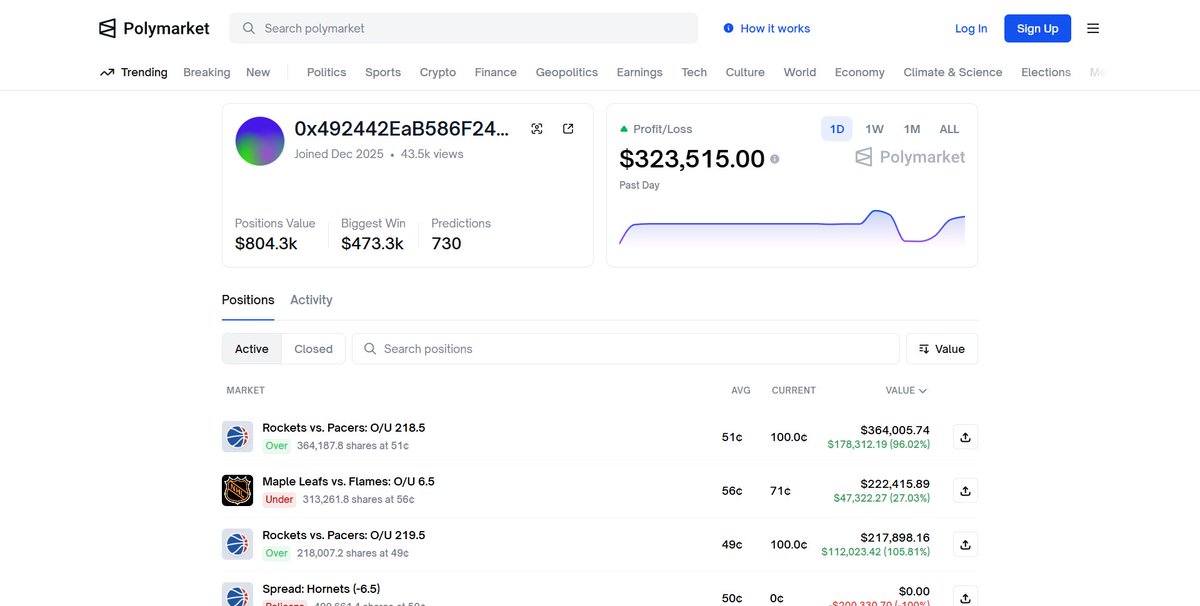
Task: Open the Politics category
Action: (x=327, y=72)
